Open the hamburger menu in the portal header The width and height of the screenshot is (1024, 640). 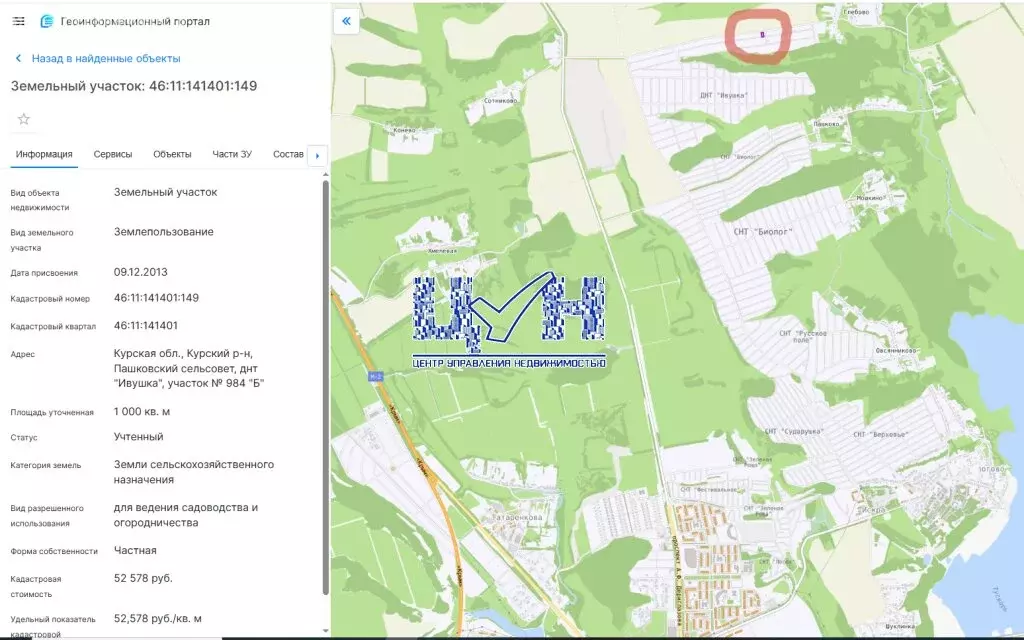pos(18,21)
